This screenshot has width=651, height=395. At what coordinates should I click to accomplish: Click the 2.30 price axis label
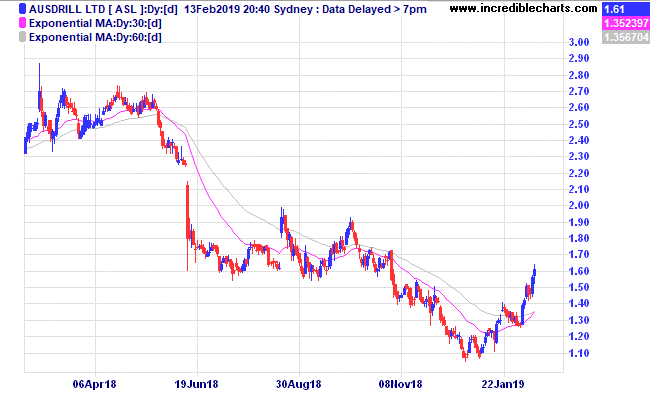pos(579,156)
